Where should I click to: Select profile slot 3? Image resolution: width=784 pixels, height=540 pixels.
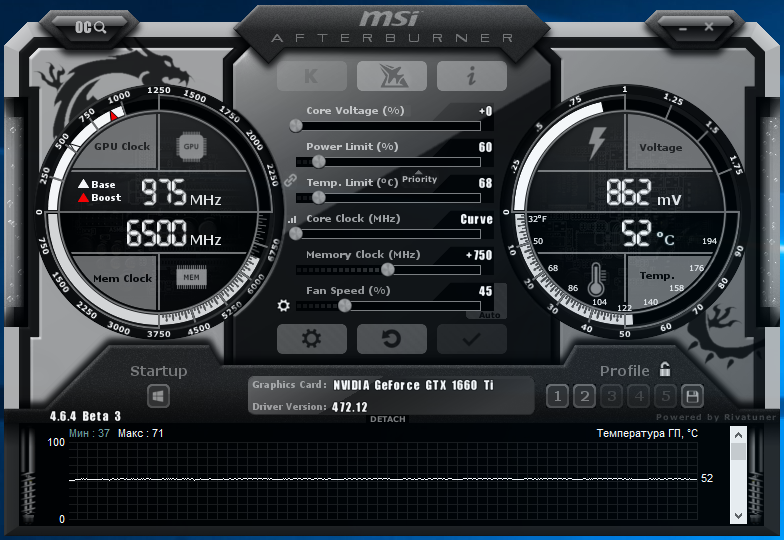[612, 397]
